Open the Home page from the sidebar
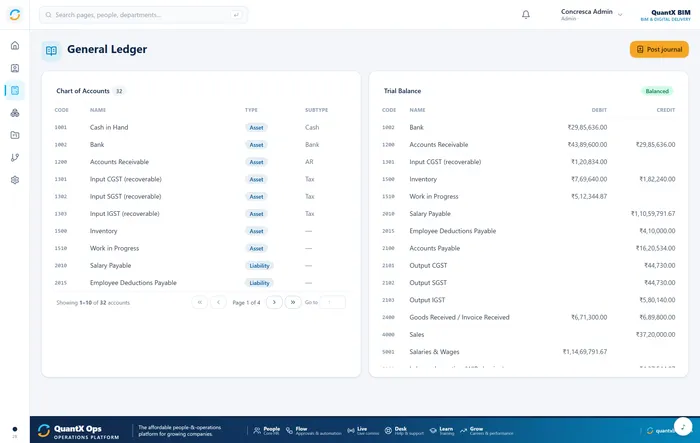The image size is (700, 443). click(x=15, y=46)
